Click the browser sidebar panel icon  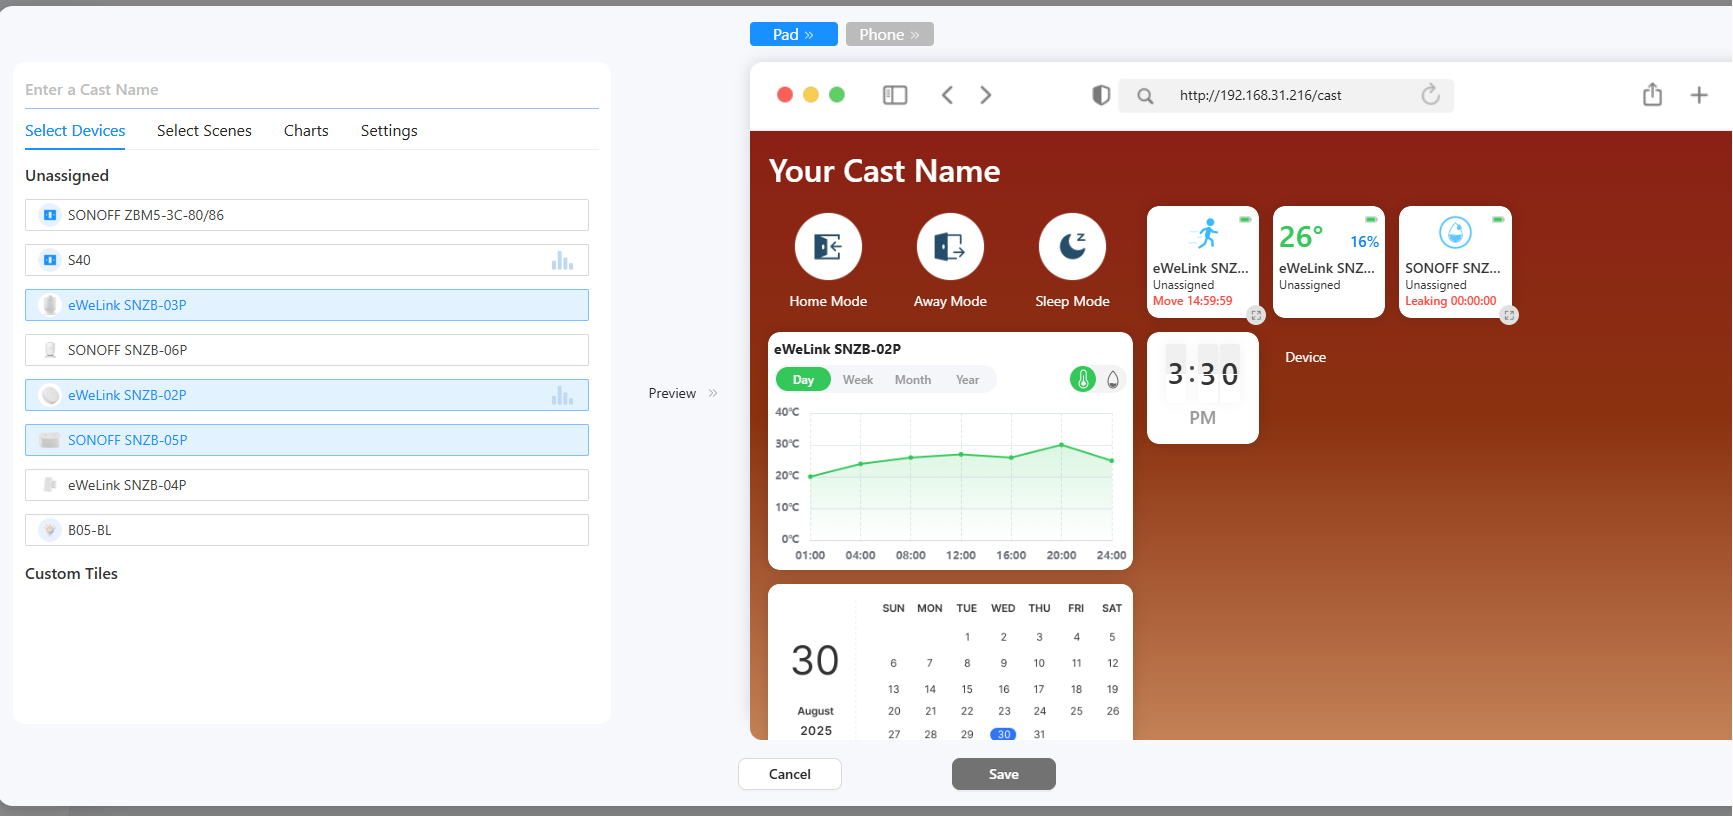tap(895, 95)
